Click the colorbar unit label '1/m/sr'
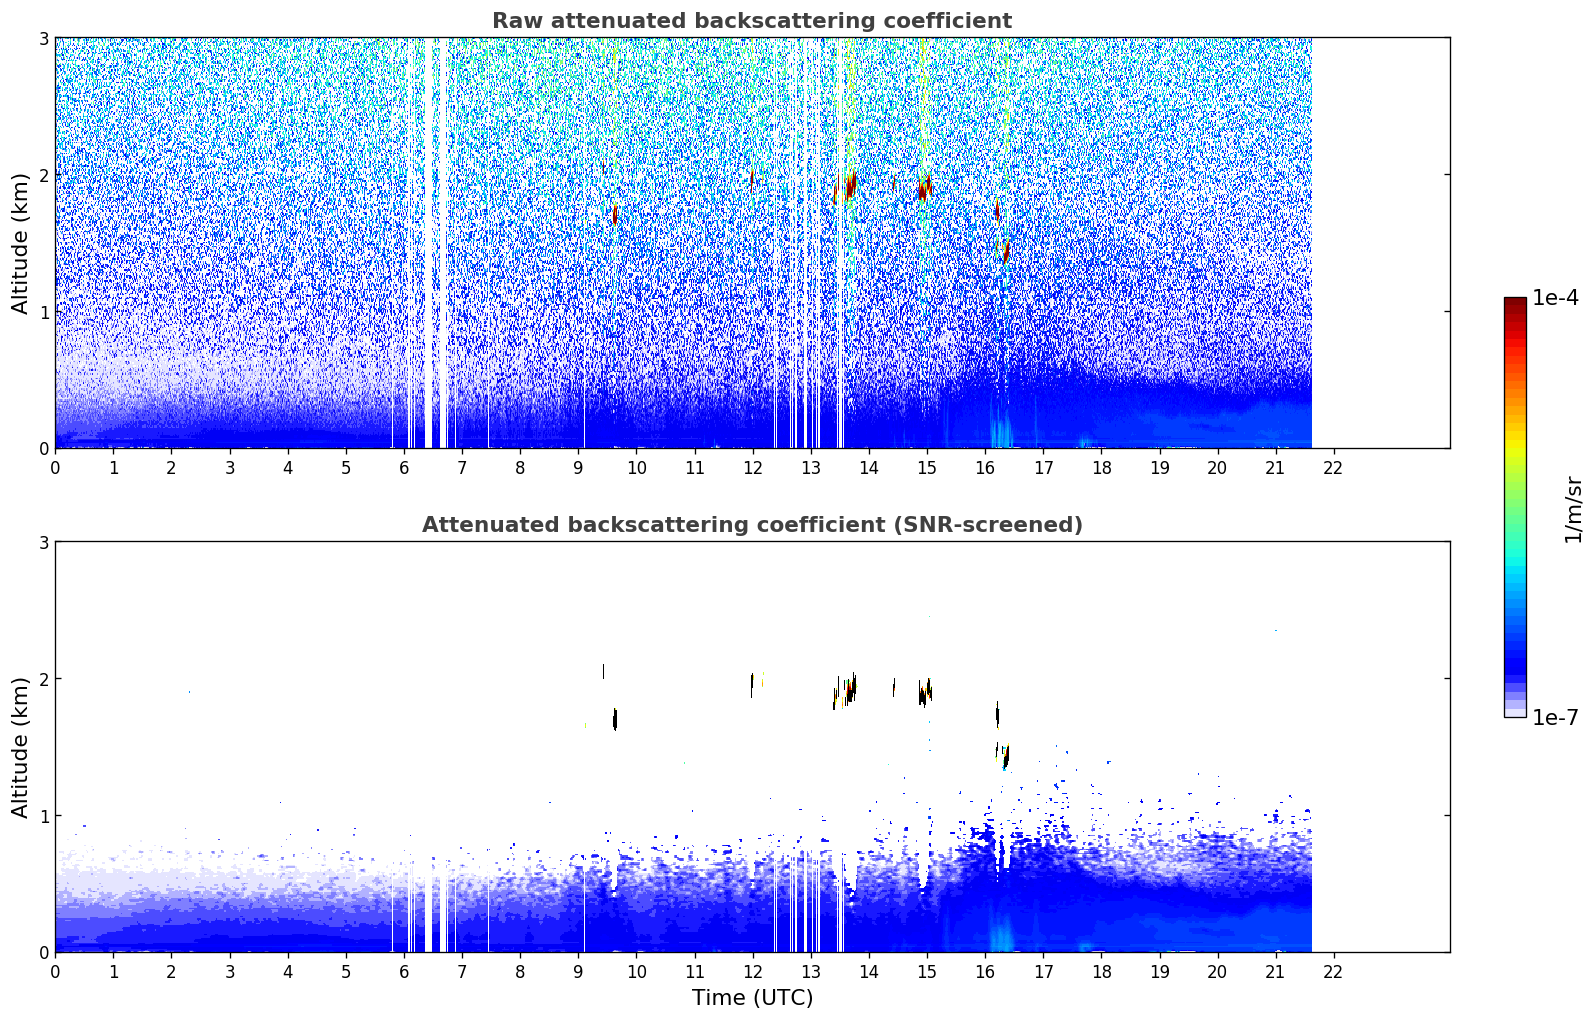The height and width of the screenshot is (1020, 1595). (x=1573, y=509)
